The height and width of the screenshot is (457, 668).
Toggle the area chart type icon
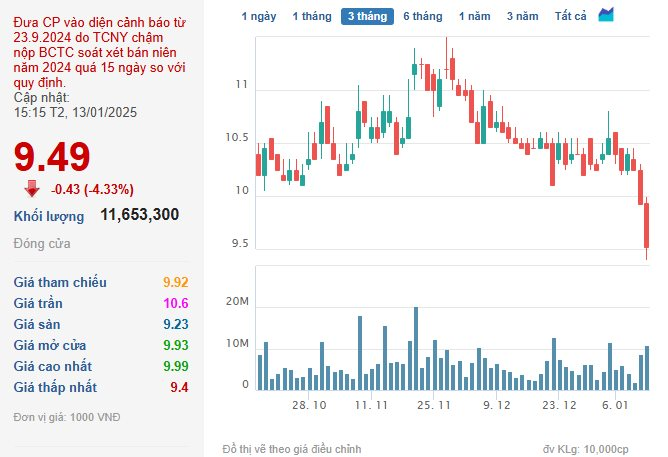click(606, 15)
